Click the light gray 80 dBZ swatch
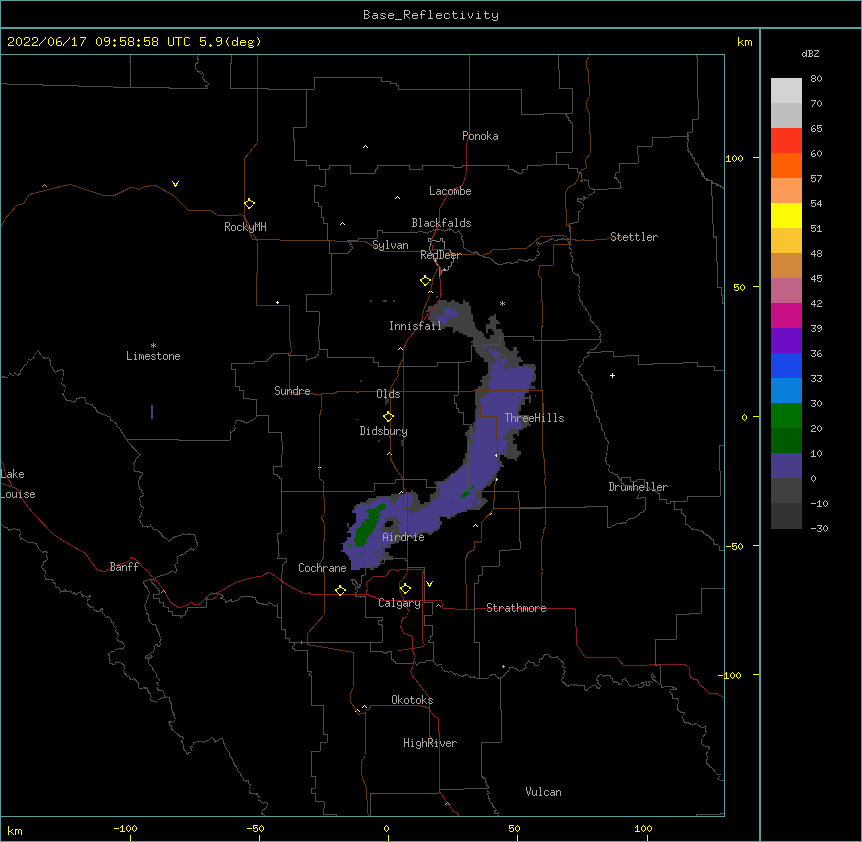862x842 pixels. pos(786,91)
